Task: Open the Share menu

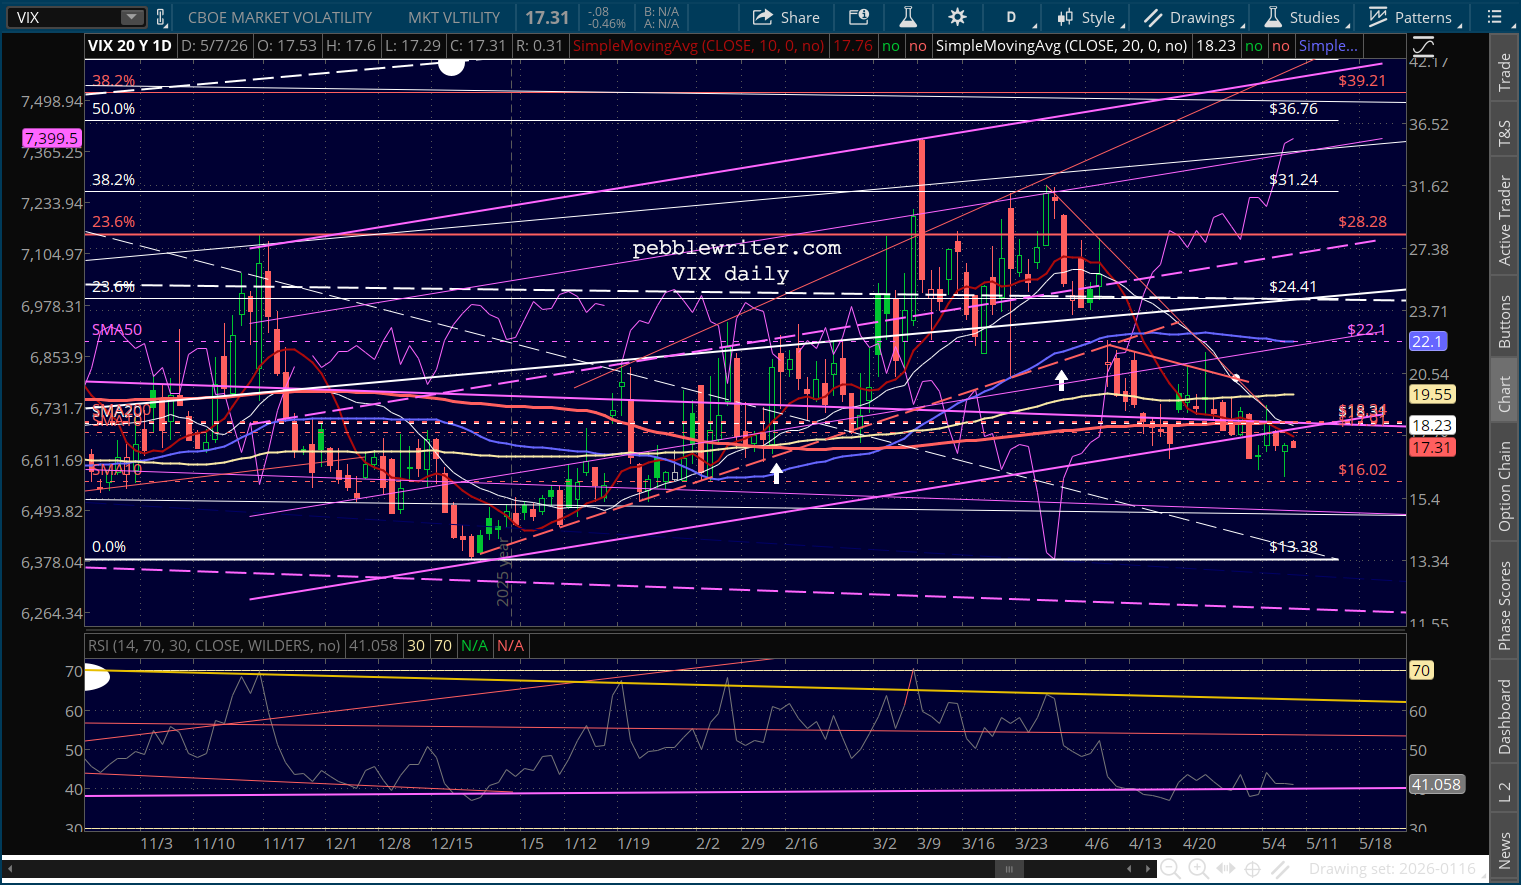Action: tap(786, 17)
